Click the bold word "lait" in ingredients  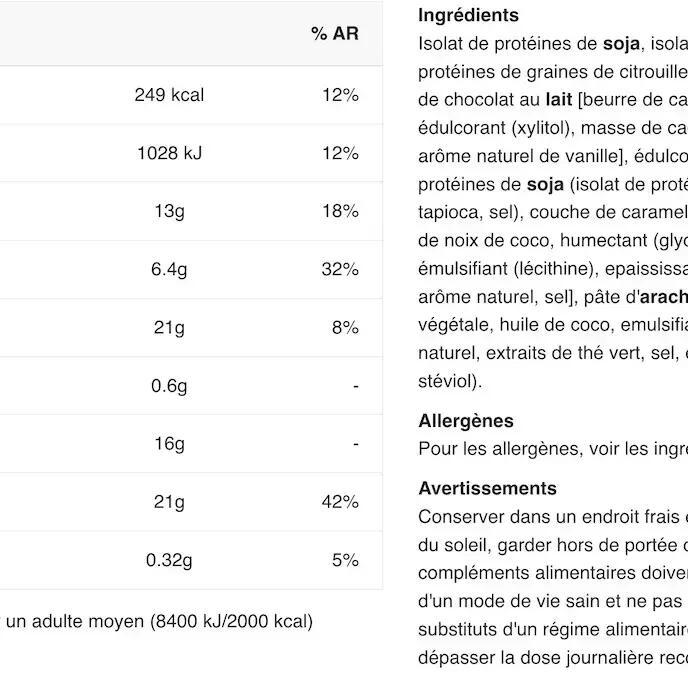[558, 99]
